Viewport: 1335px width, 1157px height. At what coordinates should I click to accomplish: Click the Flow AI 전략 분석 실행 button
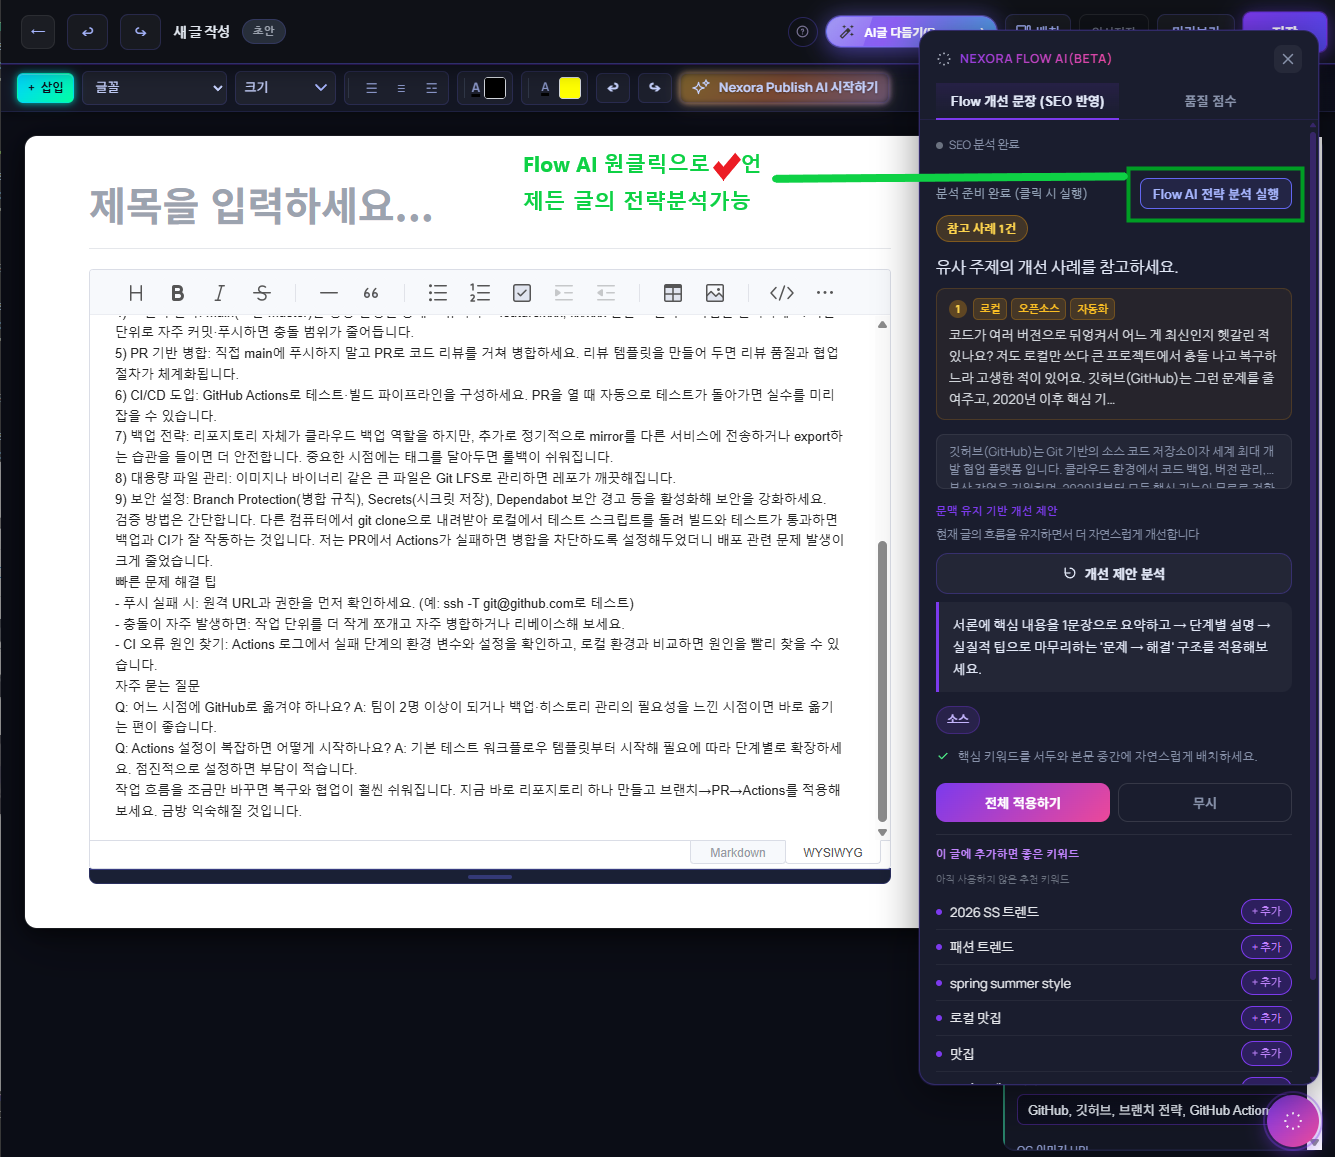[1215, 194]
